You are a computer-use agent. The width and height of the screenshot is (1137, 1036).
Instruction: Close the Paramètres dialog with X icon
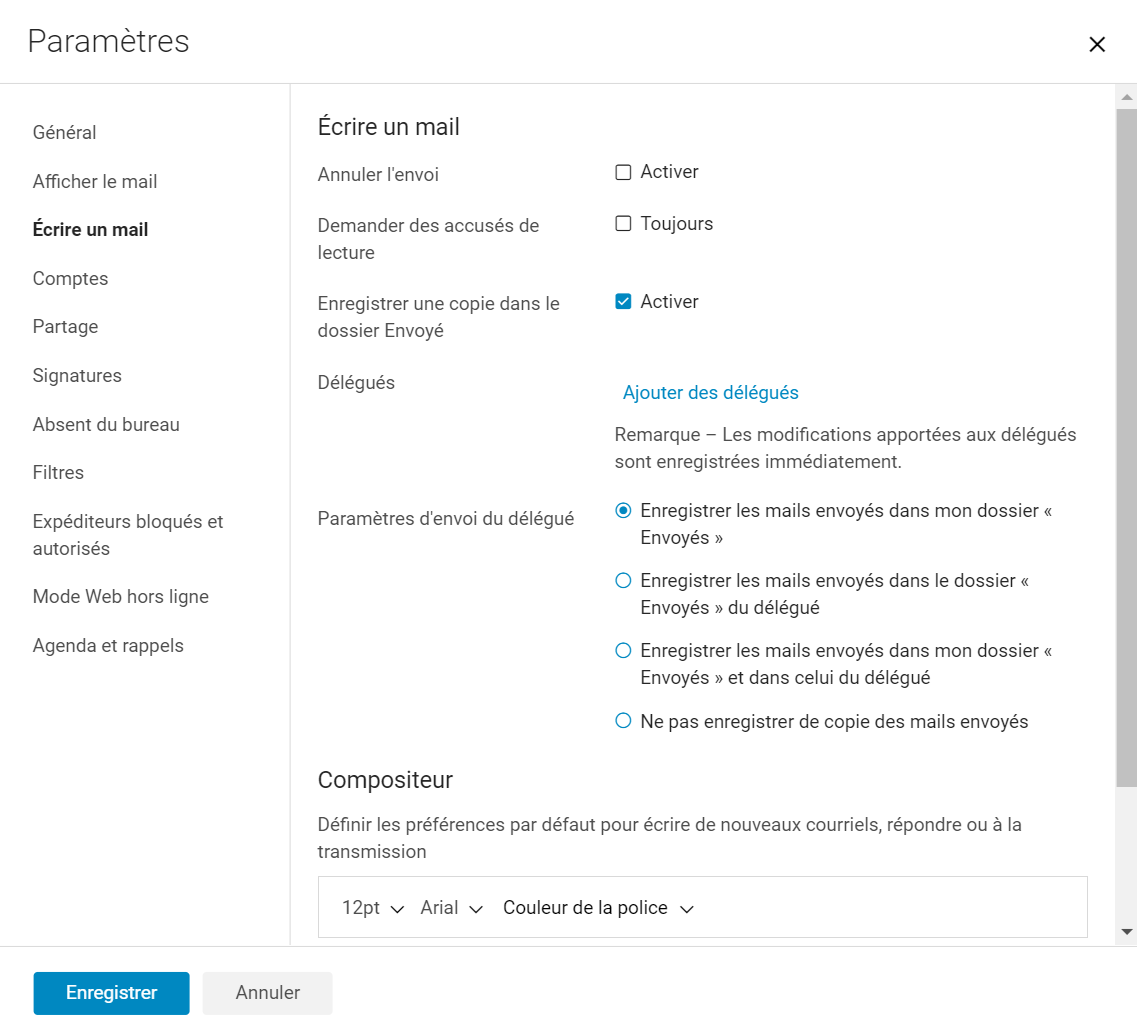coord(1096,44)
